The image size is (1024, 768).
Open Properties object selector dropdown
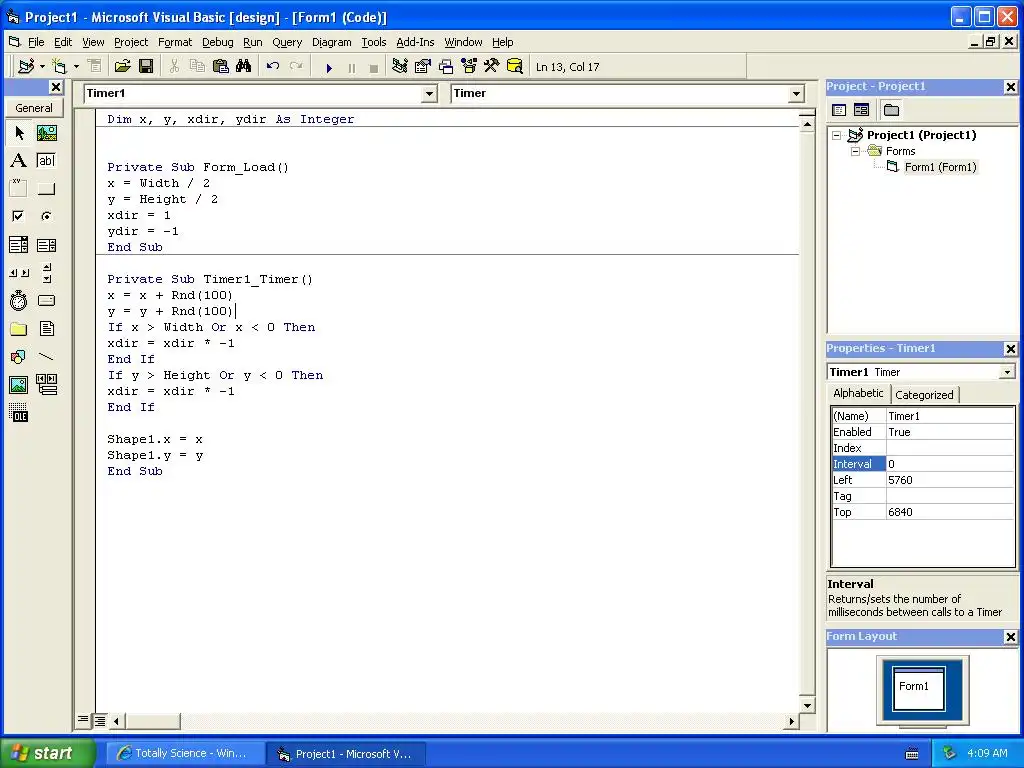pos(1008,372)
